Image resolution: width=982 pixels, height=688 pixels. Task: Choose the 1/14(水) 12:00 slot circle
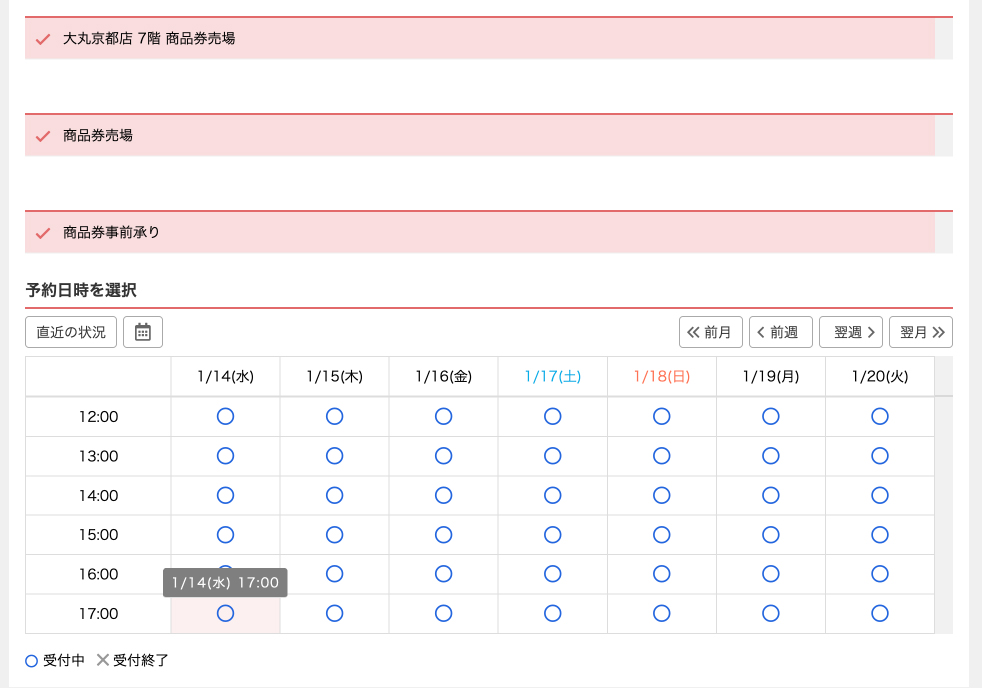(225, 416)
